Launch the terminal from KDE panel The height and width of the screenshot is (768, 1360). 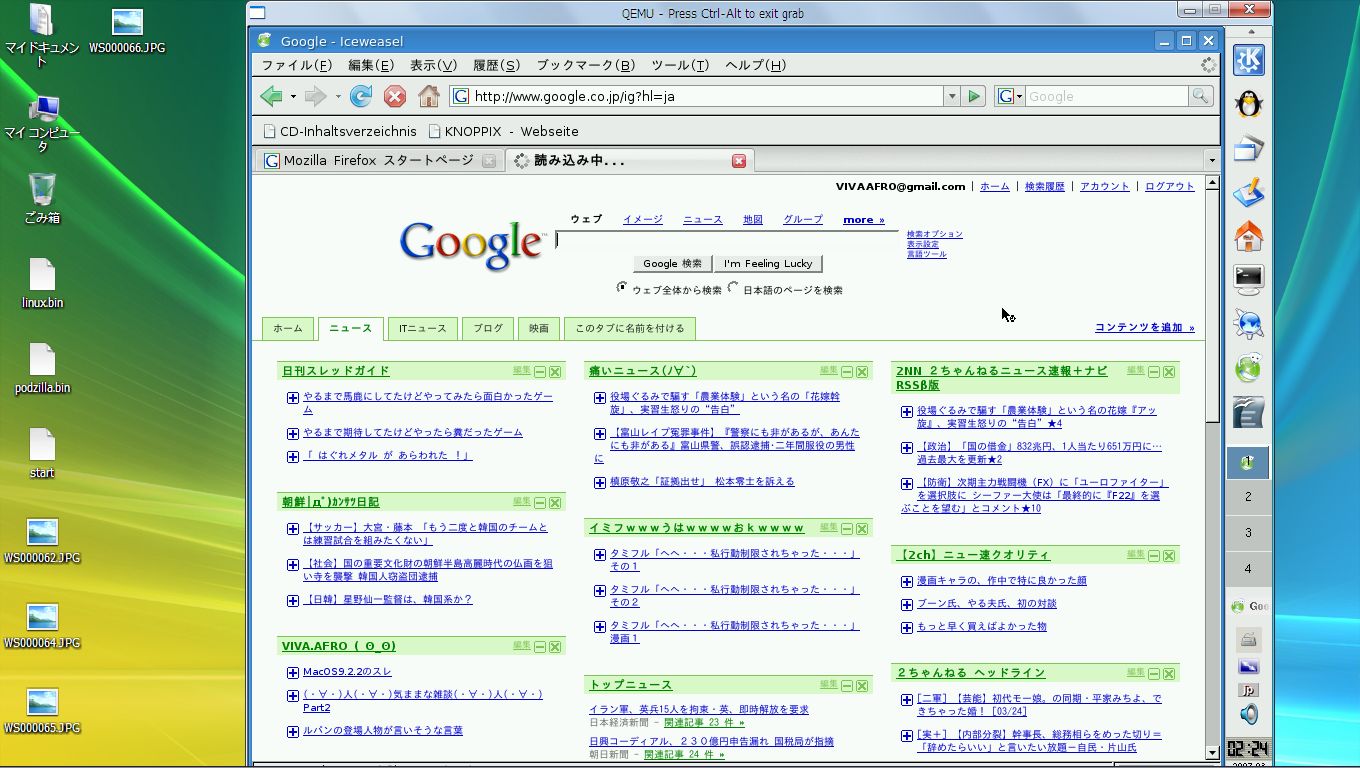click(1248, 279)
